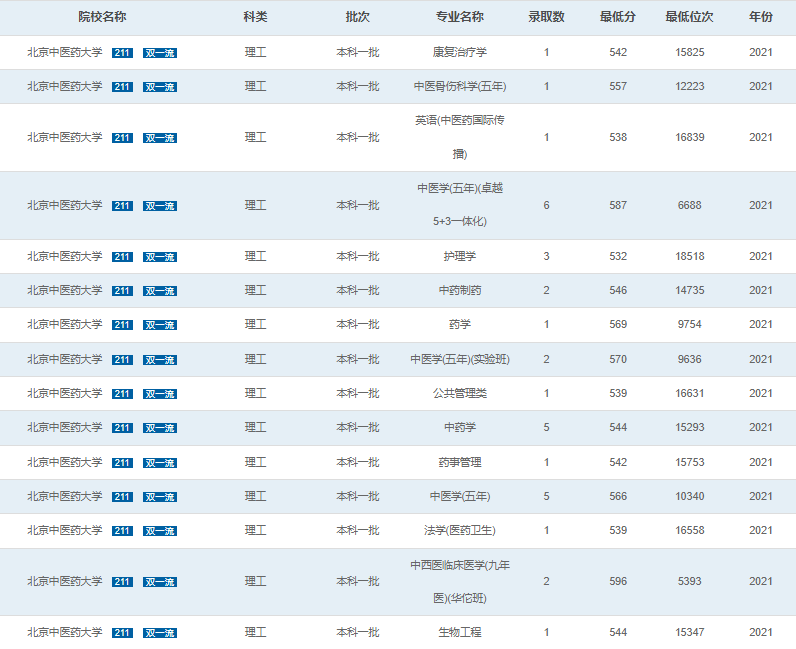Click rank value 16631

point(689,394)
